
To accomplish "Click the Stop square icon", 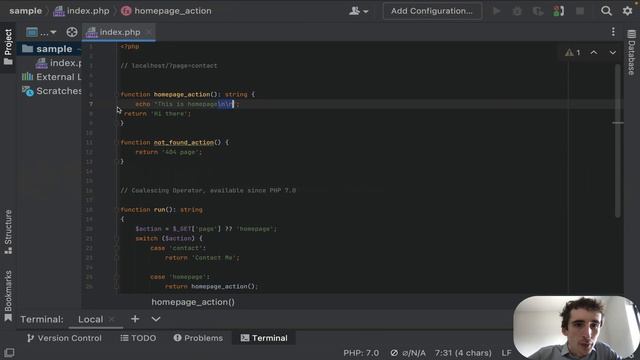I will coord(580,11).
